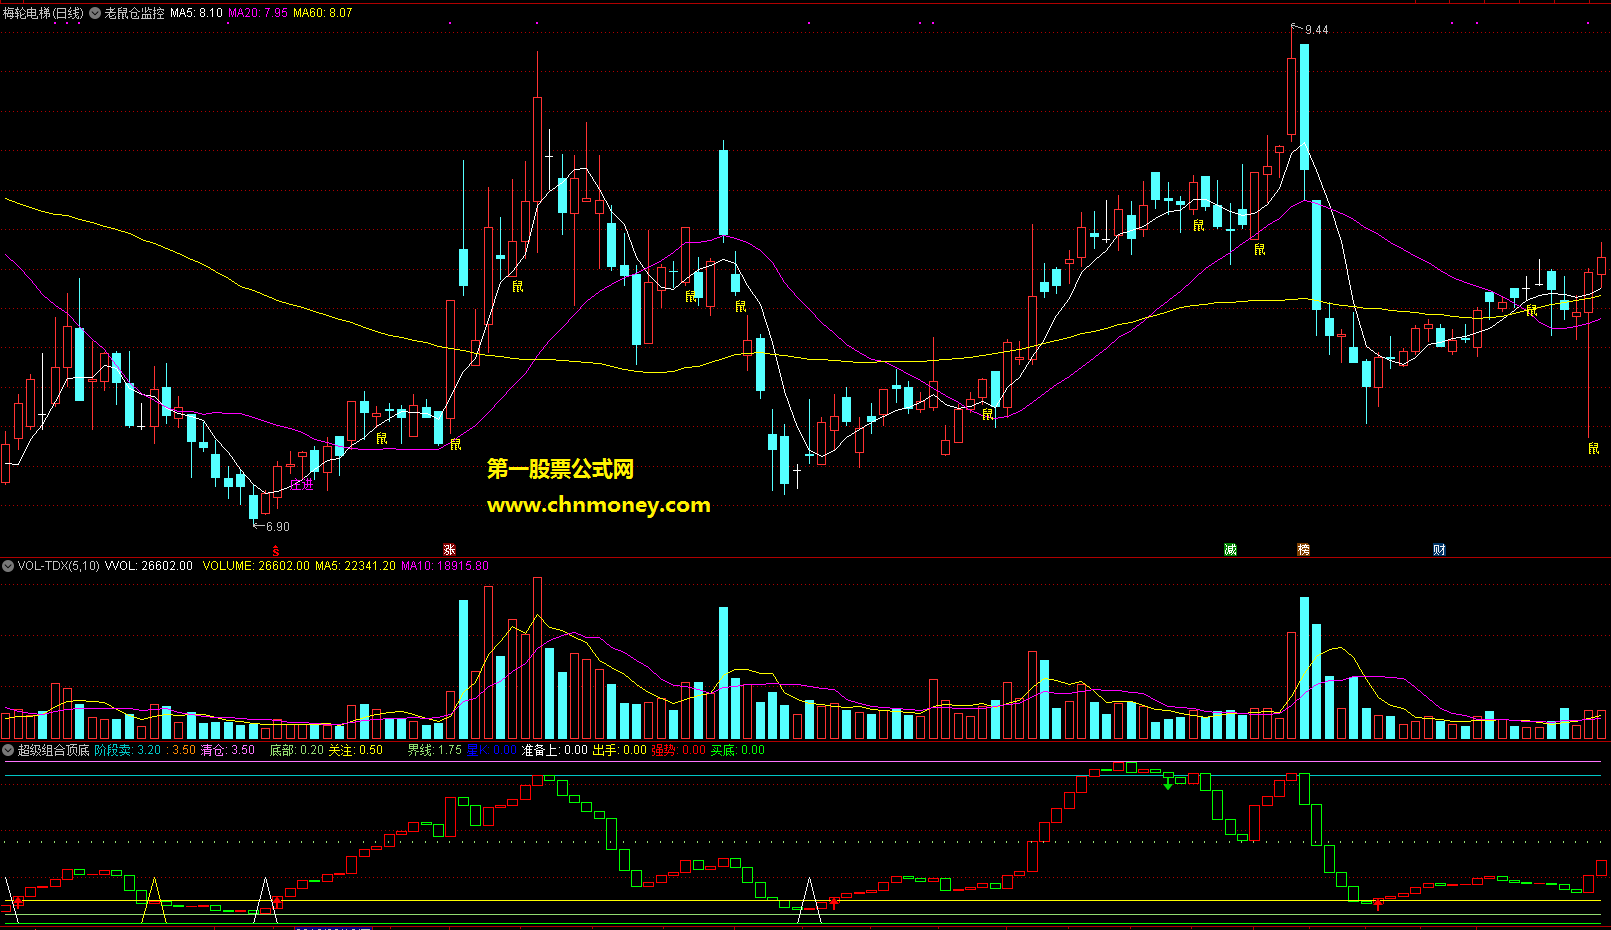1611x930 pixels.
Task: Click the 主进 magenta signal label
Action: pyautogui.click(x=302, y=484)
